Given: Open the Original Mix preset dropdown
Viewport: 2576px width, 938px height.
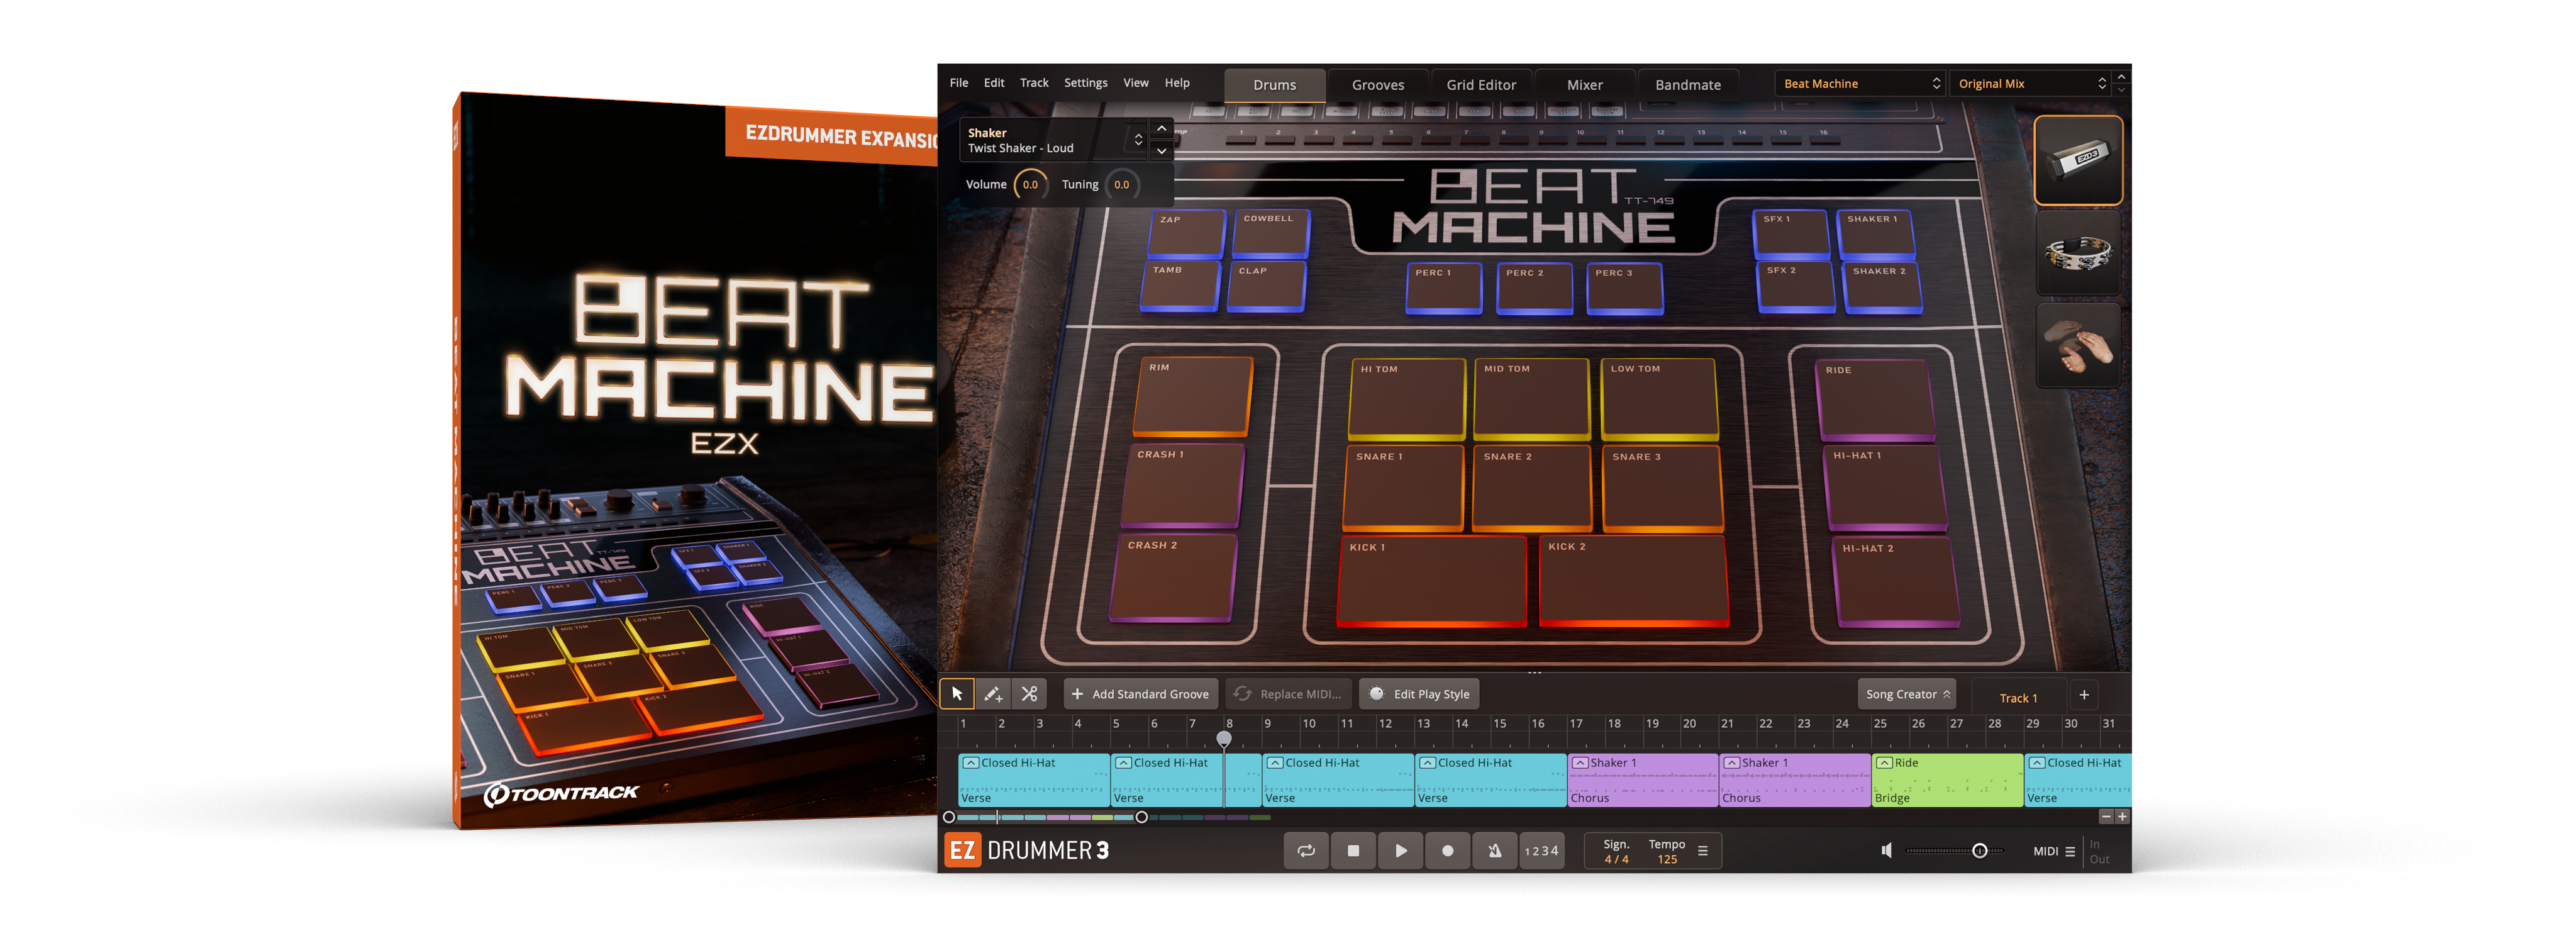Looking at the screenshot, I should tap(2030, 84).
